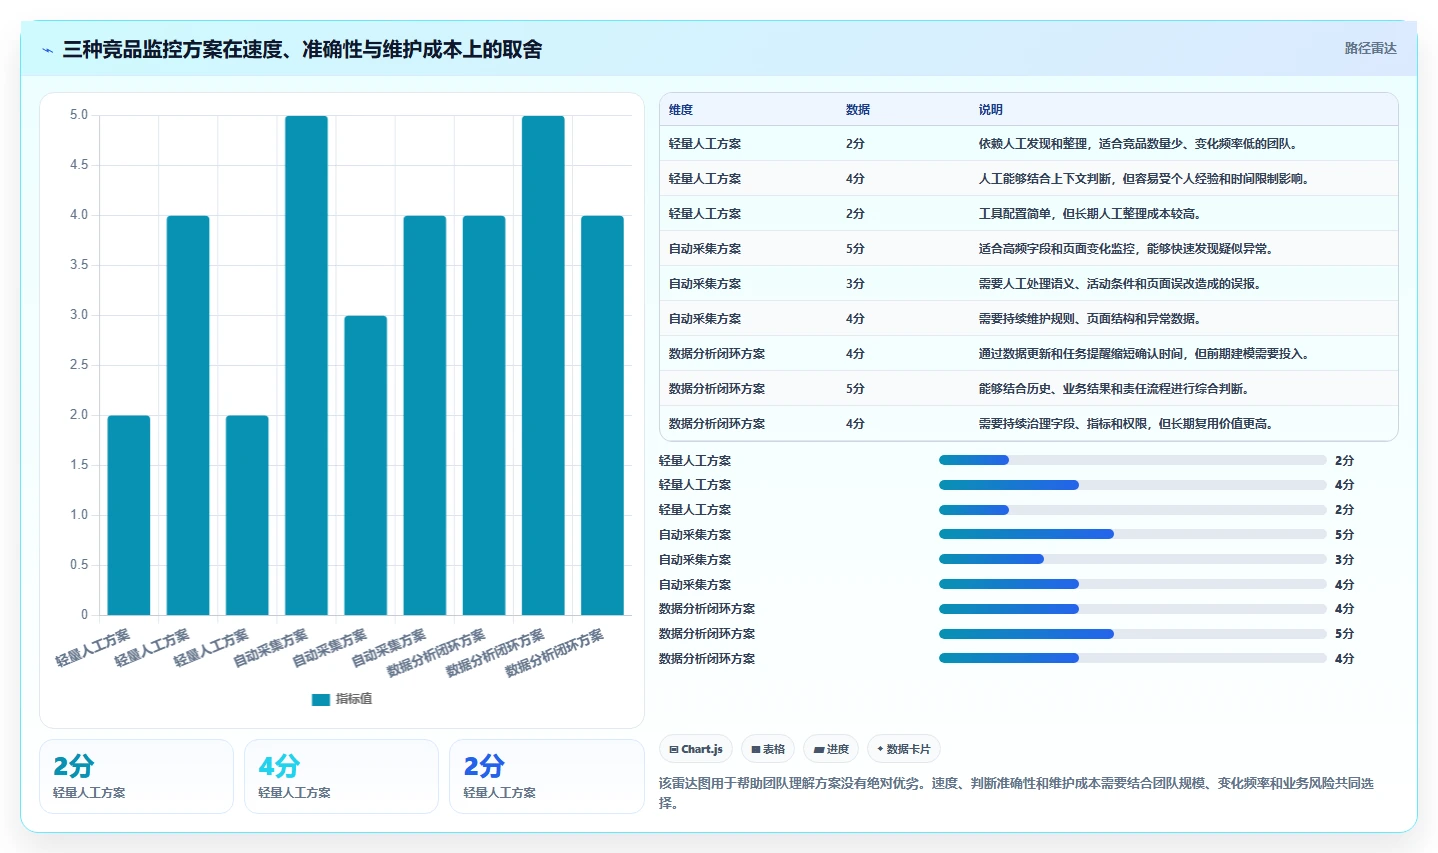Click the 自动采集方案 5分 progress bar
The image size is (1438, 853).
pyautogui.click(x=1132, y=535)
